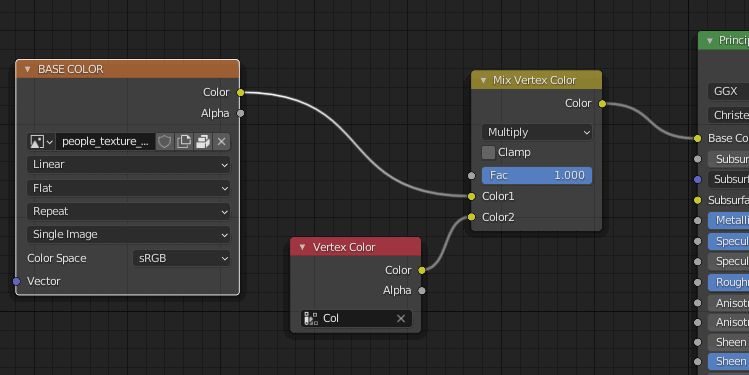
Task: Click the Metallic slider field
Action: click(x=728, y=220)
